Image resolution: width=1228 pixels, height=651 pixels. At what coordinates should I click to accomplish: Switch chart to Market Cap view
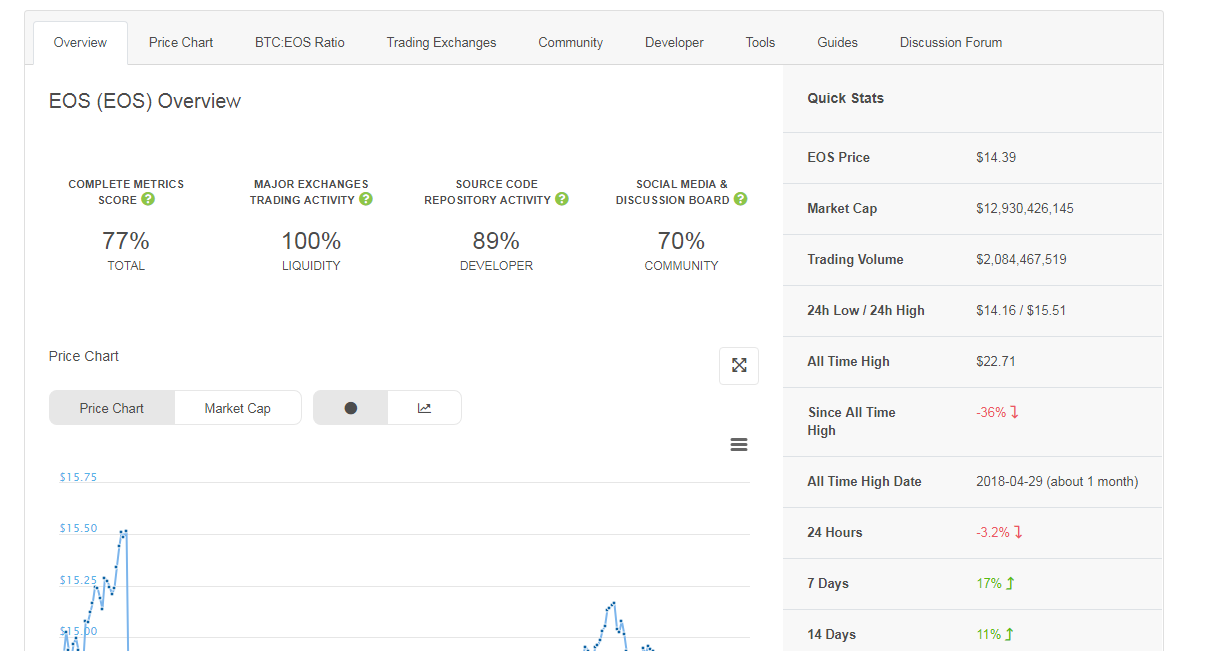(238, 408)
